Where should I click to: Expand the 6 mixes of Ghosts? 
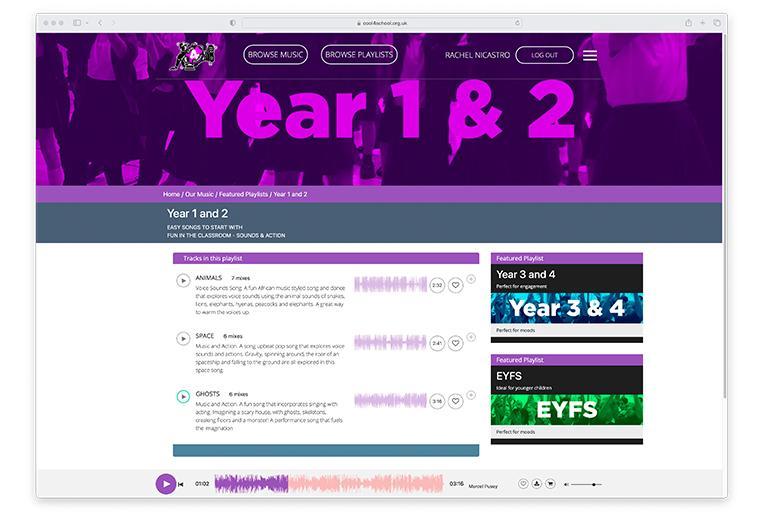coord(239,394)
